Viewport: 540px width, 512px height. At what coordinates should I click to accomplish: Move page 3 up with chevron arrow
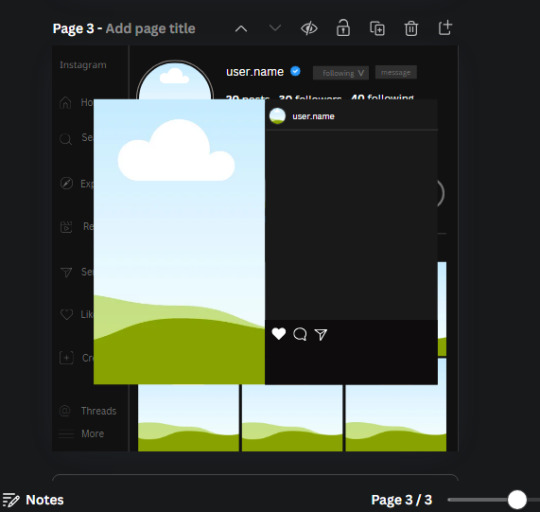241,29
